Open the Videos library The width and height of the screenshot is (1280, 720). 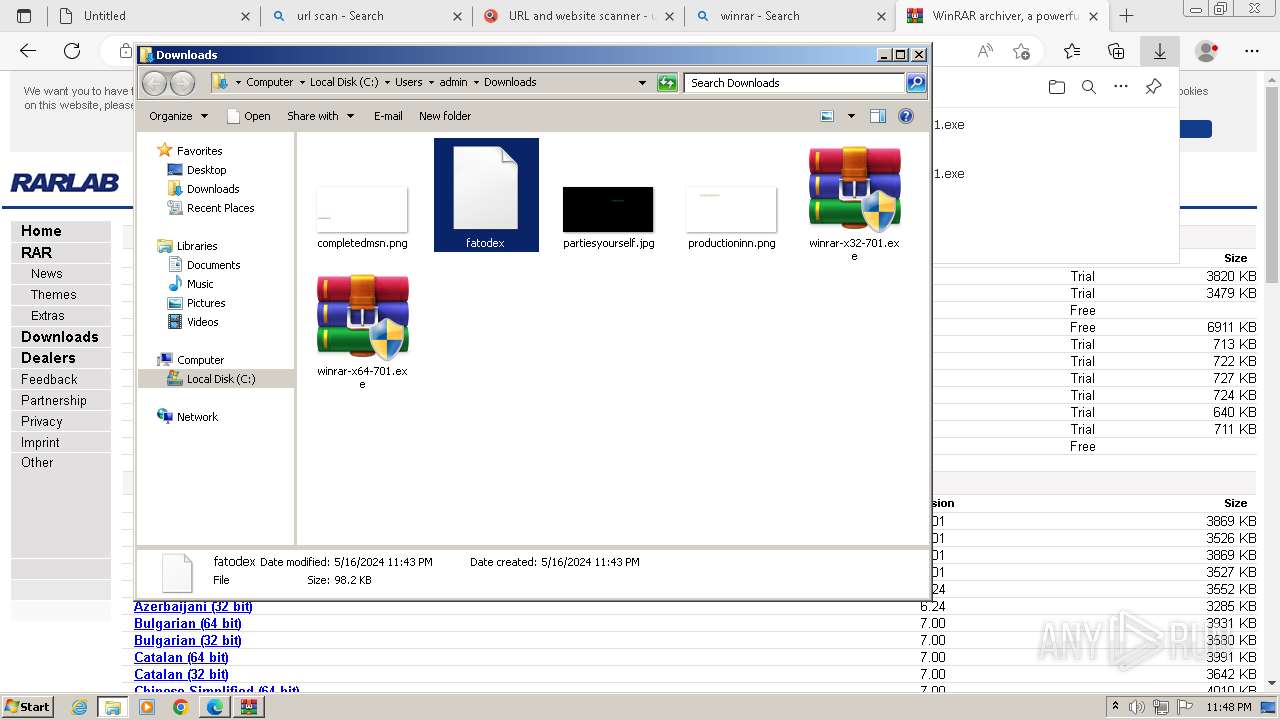point(202,322)
